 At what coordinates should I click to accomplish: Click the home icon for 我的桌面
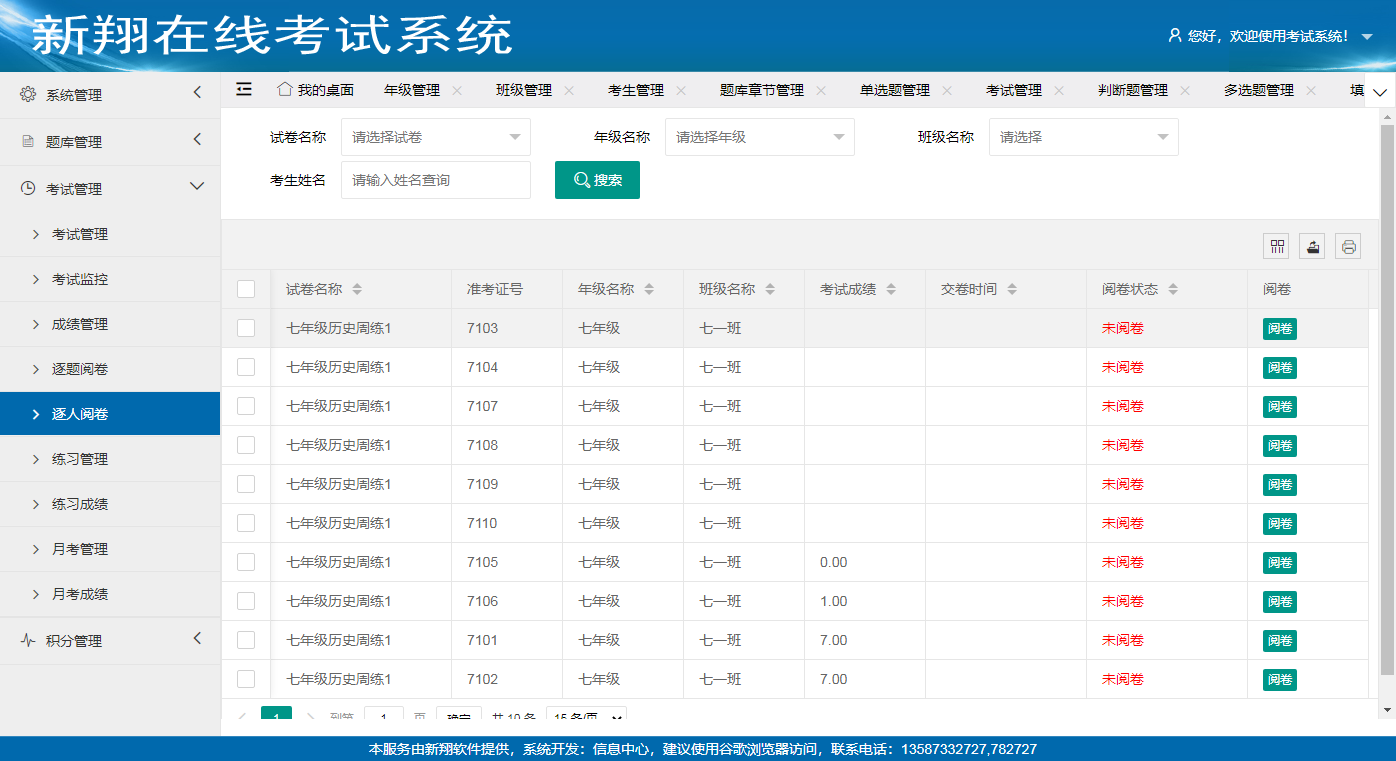tap(285, 89)
